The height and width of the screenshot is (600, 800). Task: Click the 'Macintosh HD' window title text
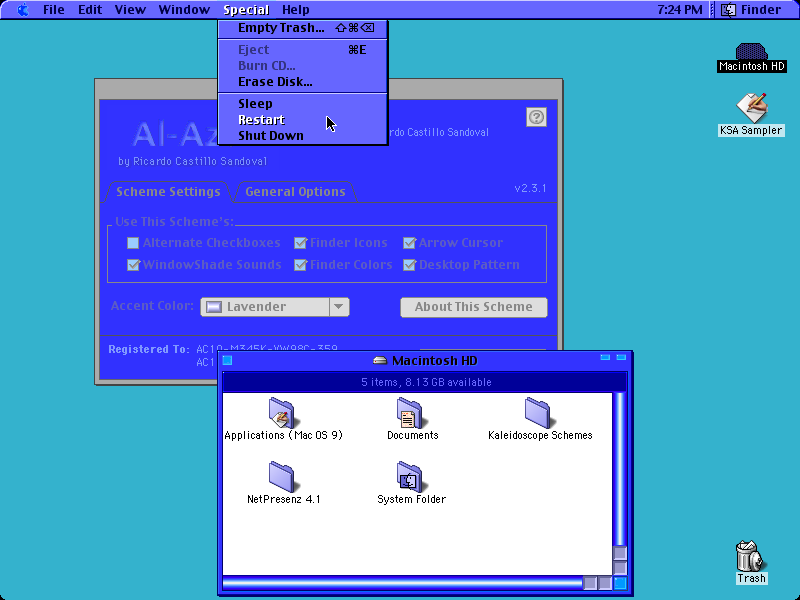coord(434,361)
